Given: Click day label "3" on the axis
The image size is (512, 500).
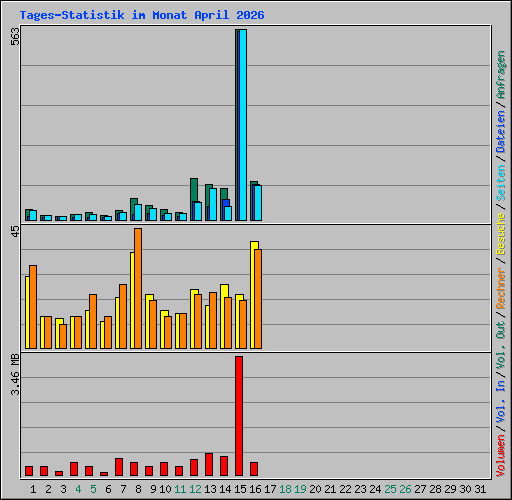Looking at the screenshot, I should [63, 489].
